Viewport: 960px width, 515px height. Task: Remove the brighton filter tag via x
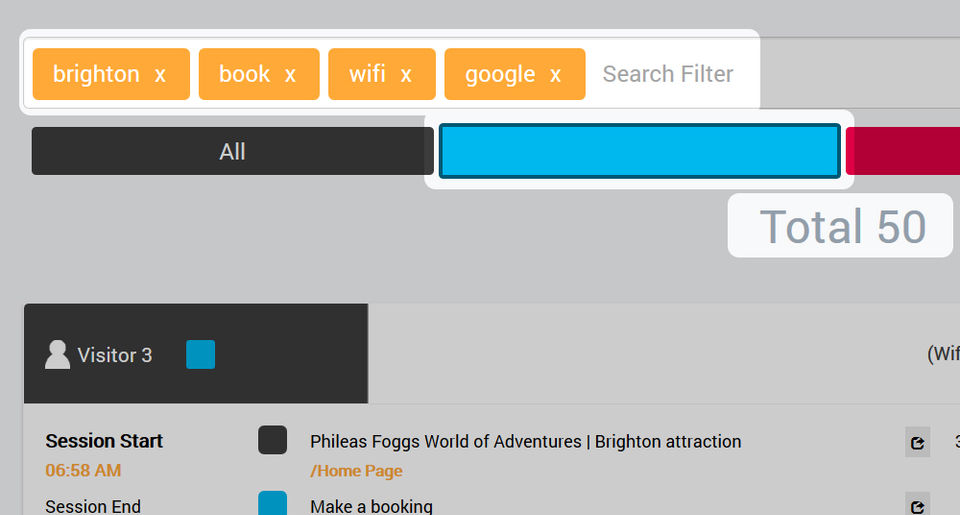[160, 75]
